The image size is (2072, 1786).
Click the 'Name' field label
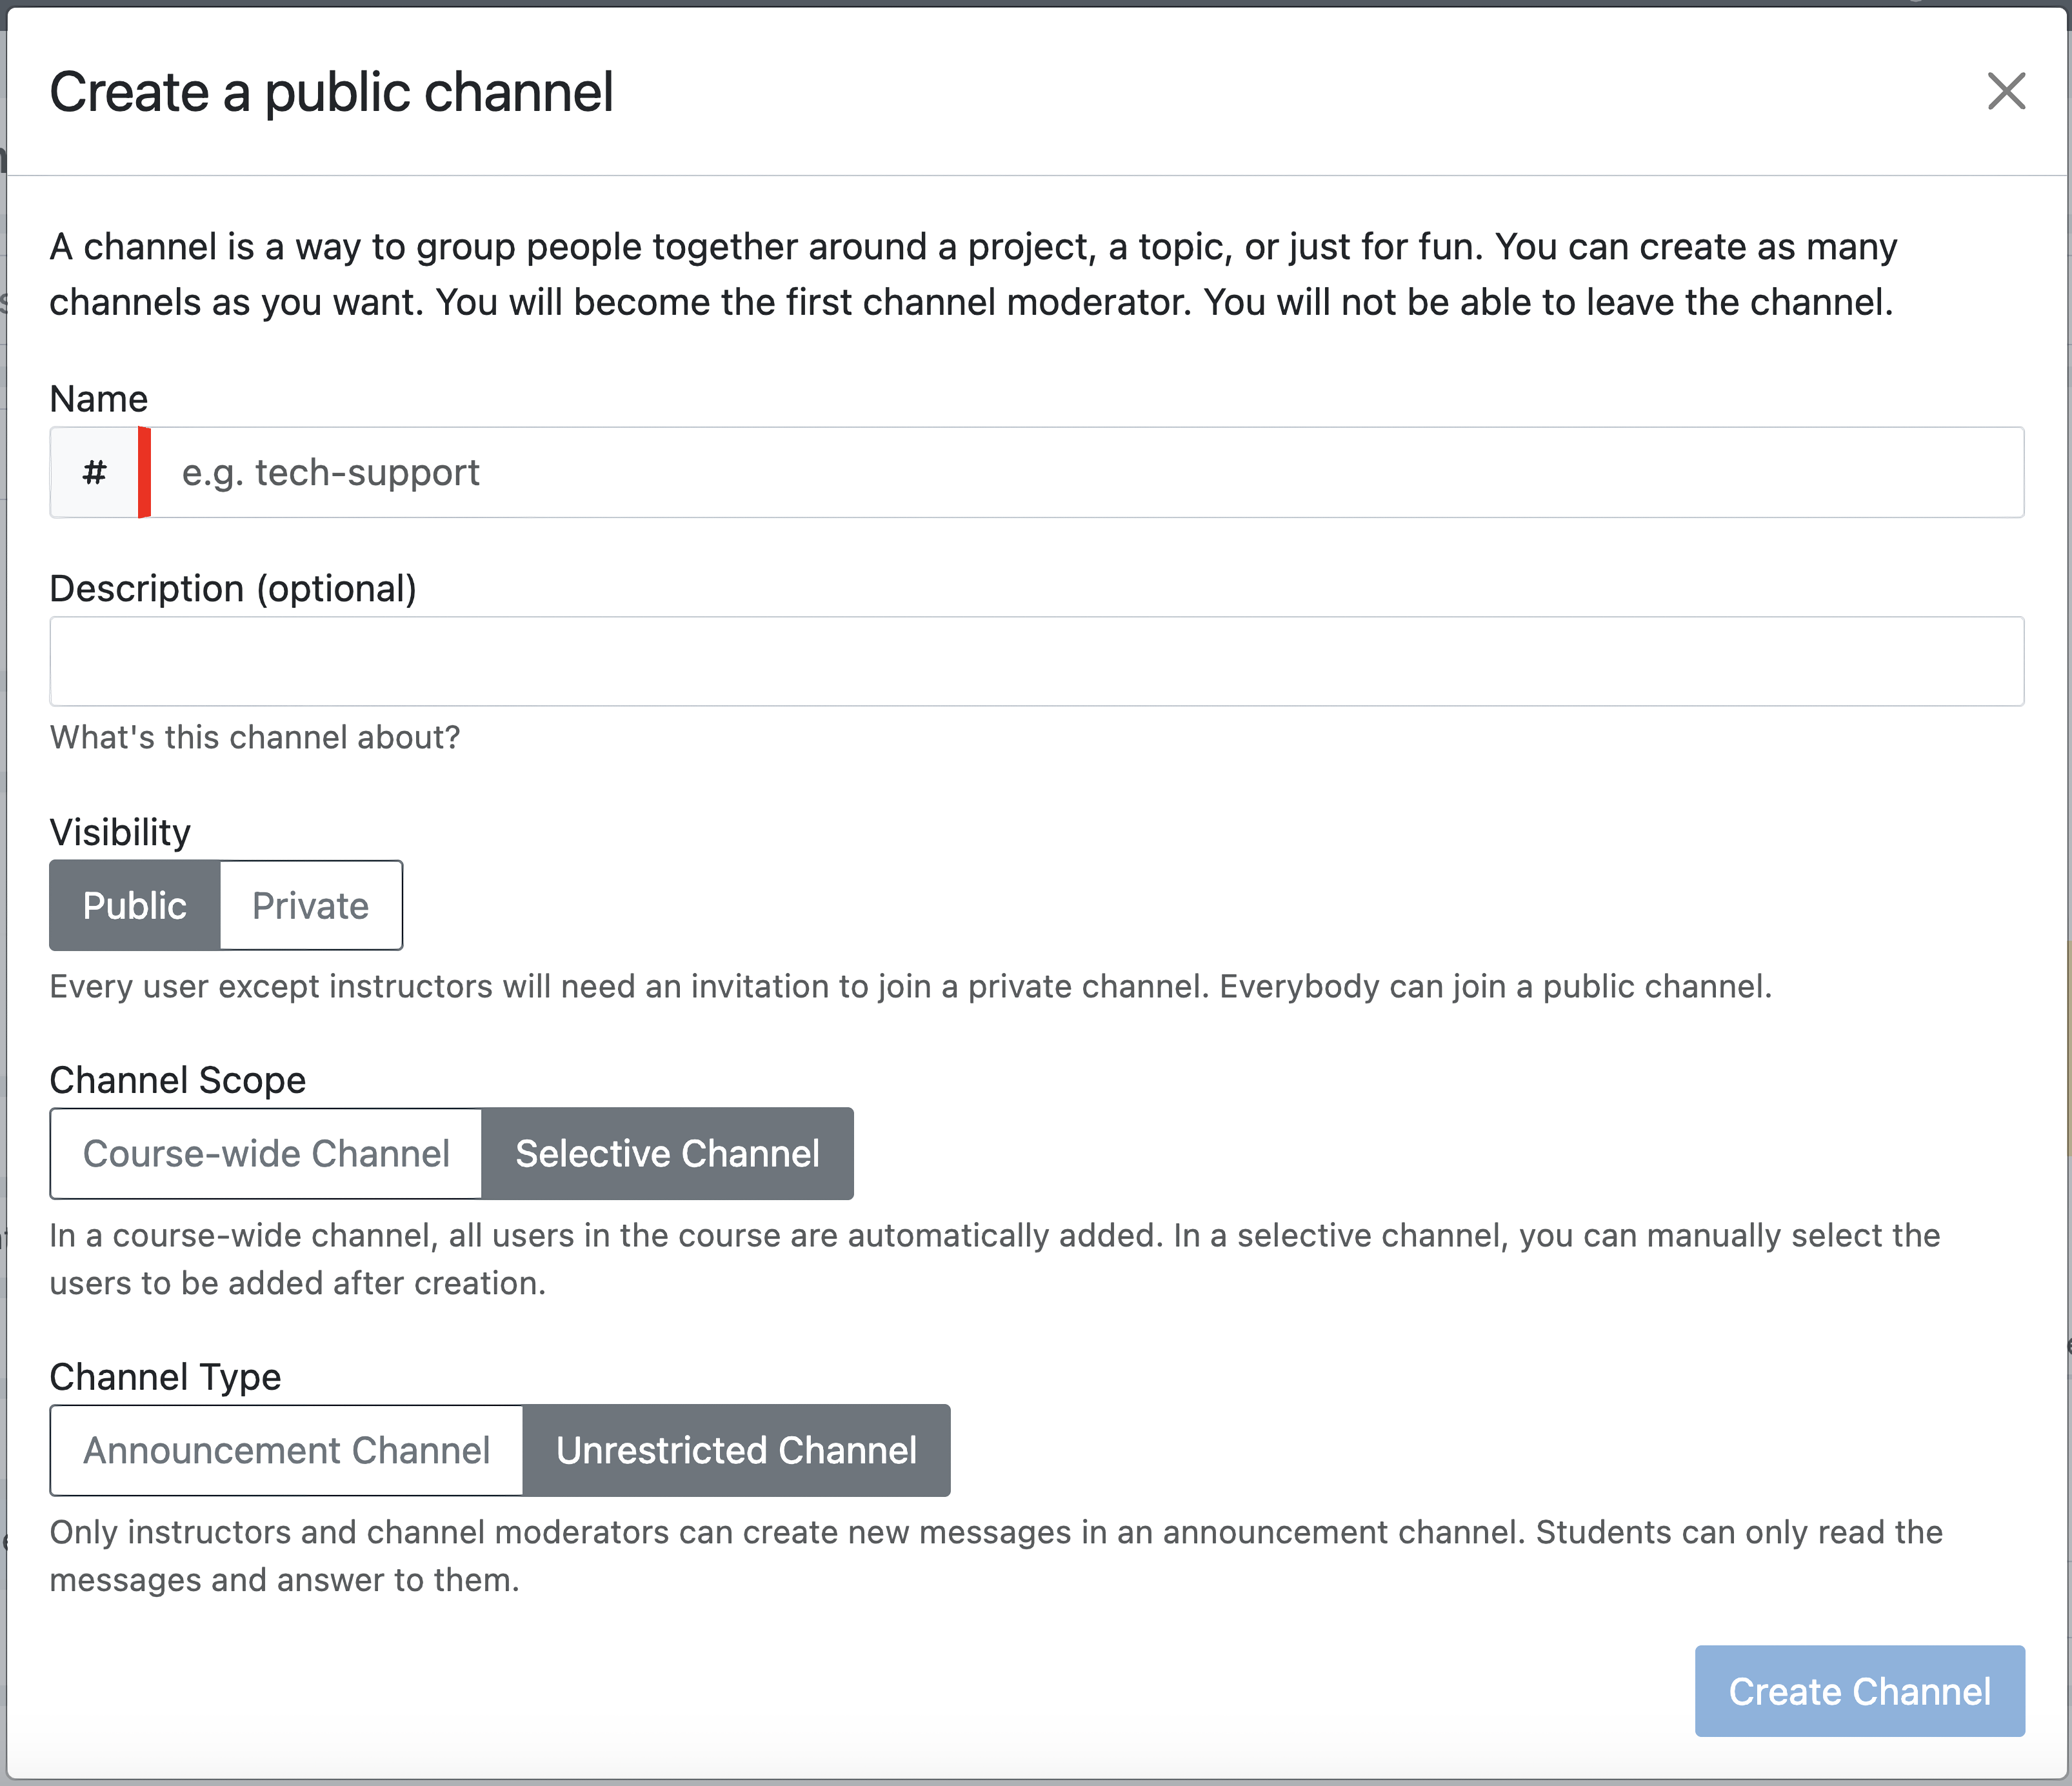click(x=99, y=398)
